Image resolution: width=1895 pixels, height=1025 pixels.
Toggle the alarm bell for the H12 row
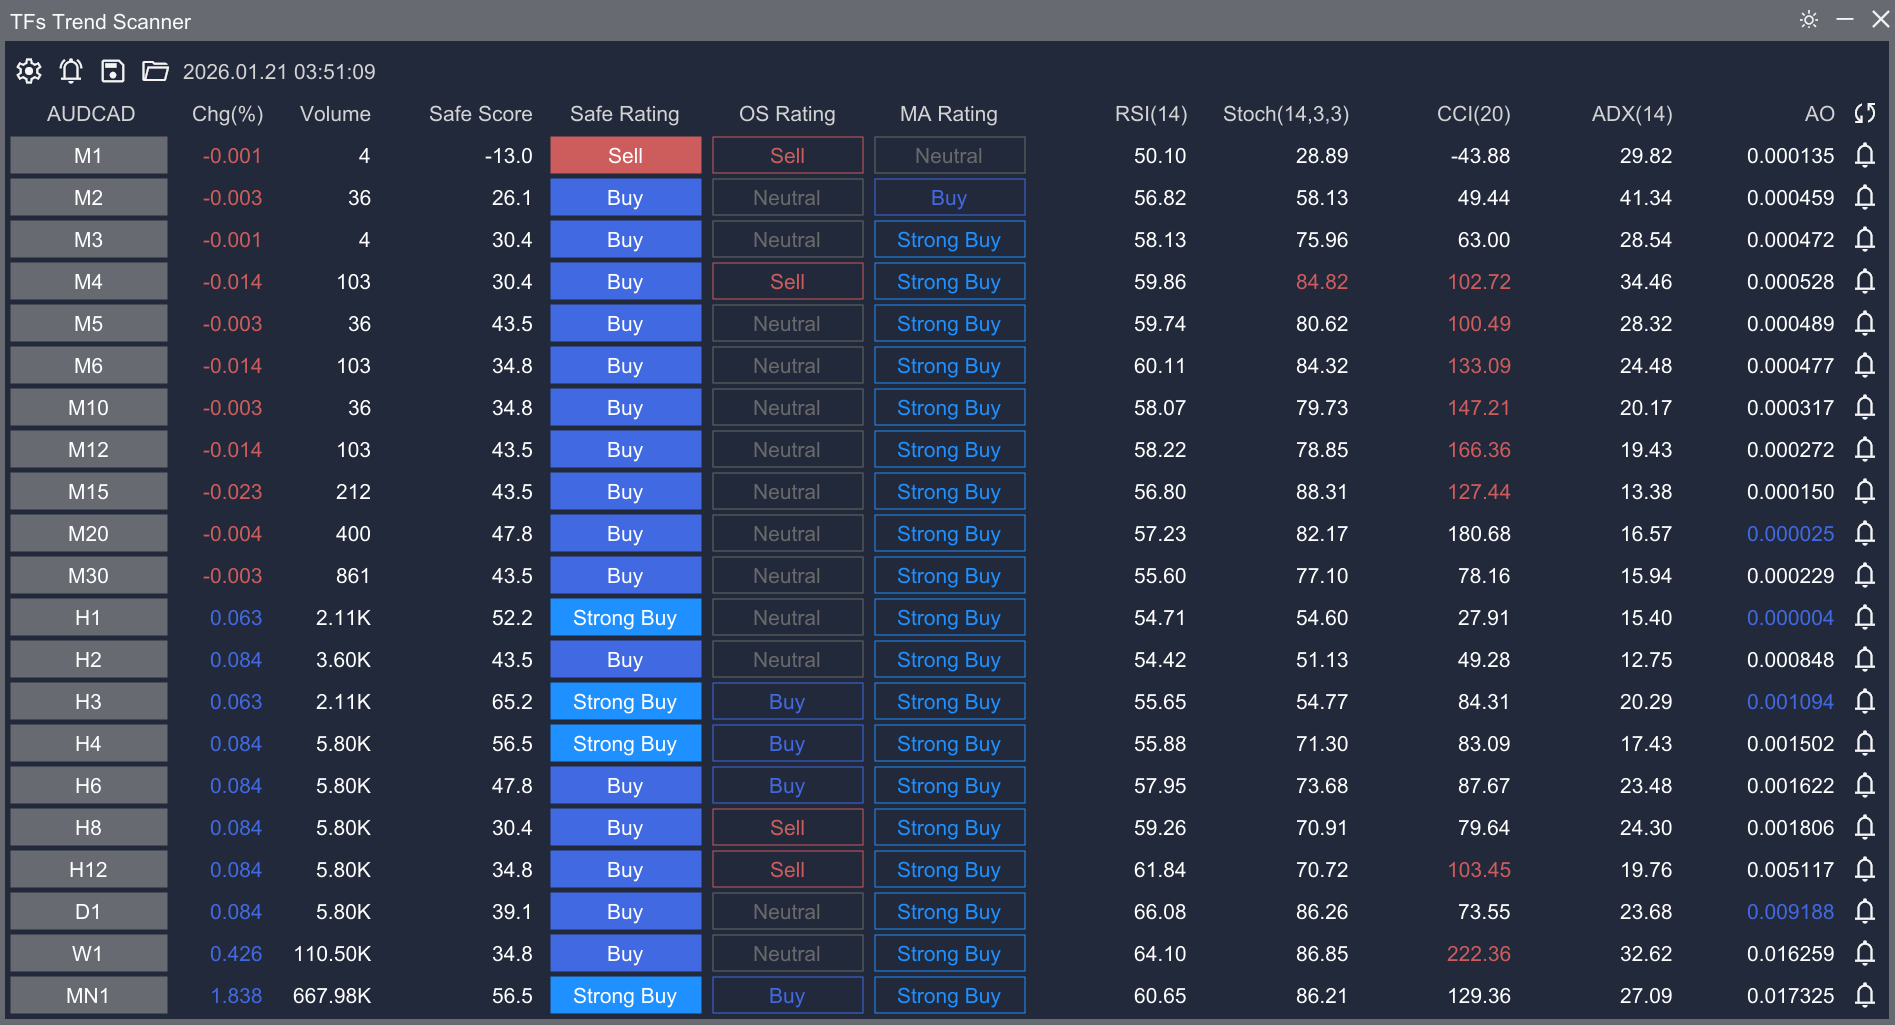1864,869
